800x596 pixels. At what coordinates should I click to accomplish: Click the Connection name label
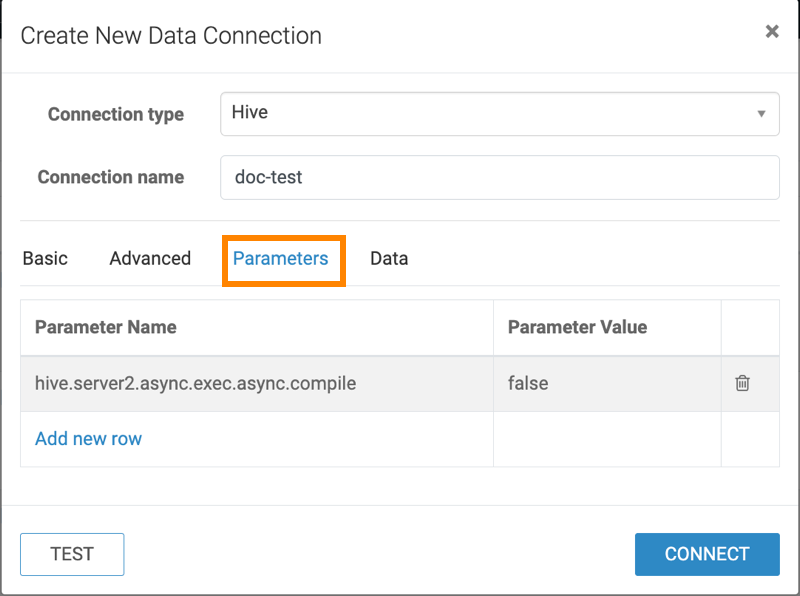pos(111,177)
